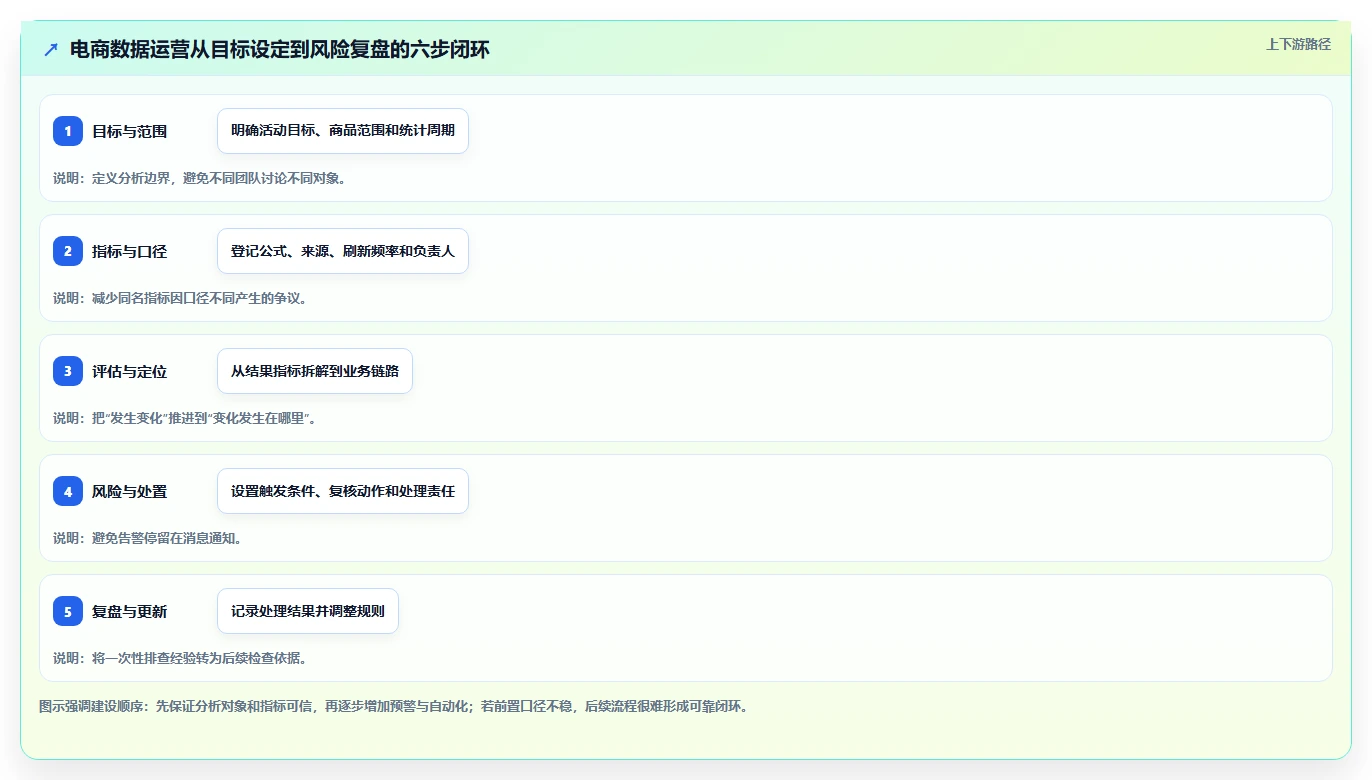
Task: Select the 评估与定位 step label
Action: [x=129, y=371]
